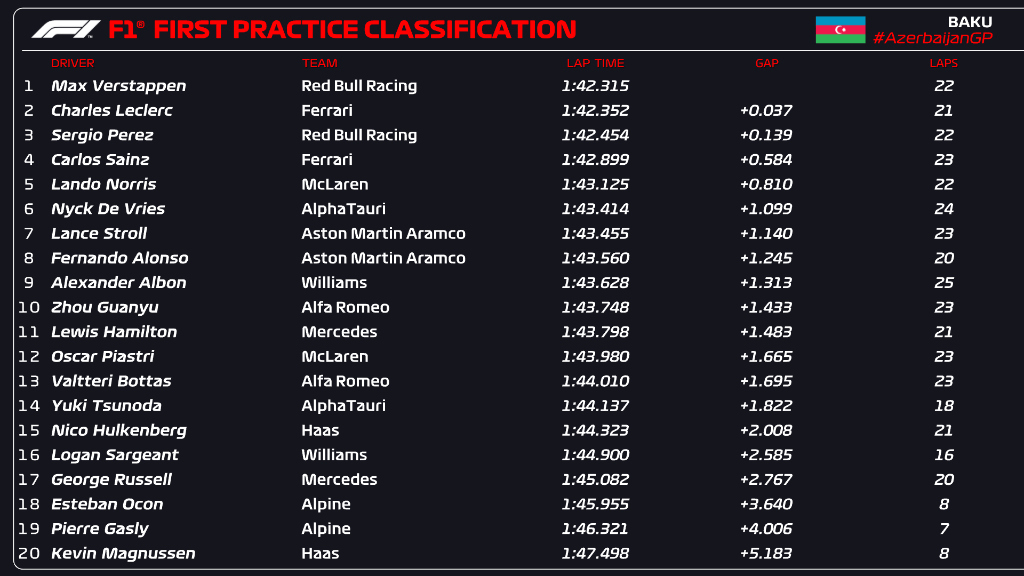The width and height of the screenshot is (1024, 576).
Task: Click the First Practice Classification title
Action: [x=365, y=29]
